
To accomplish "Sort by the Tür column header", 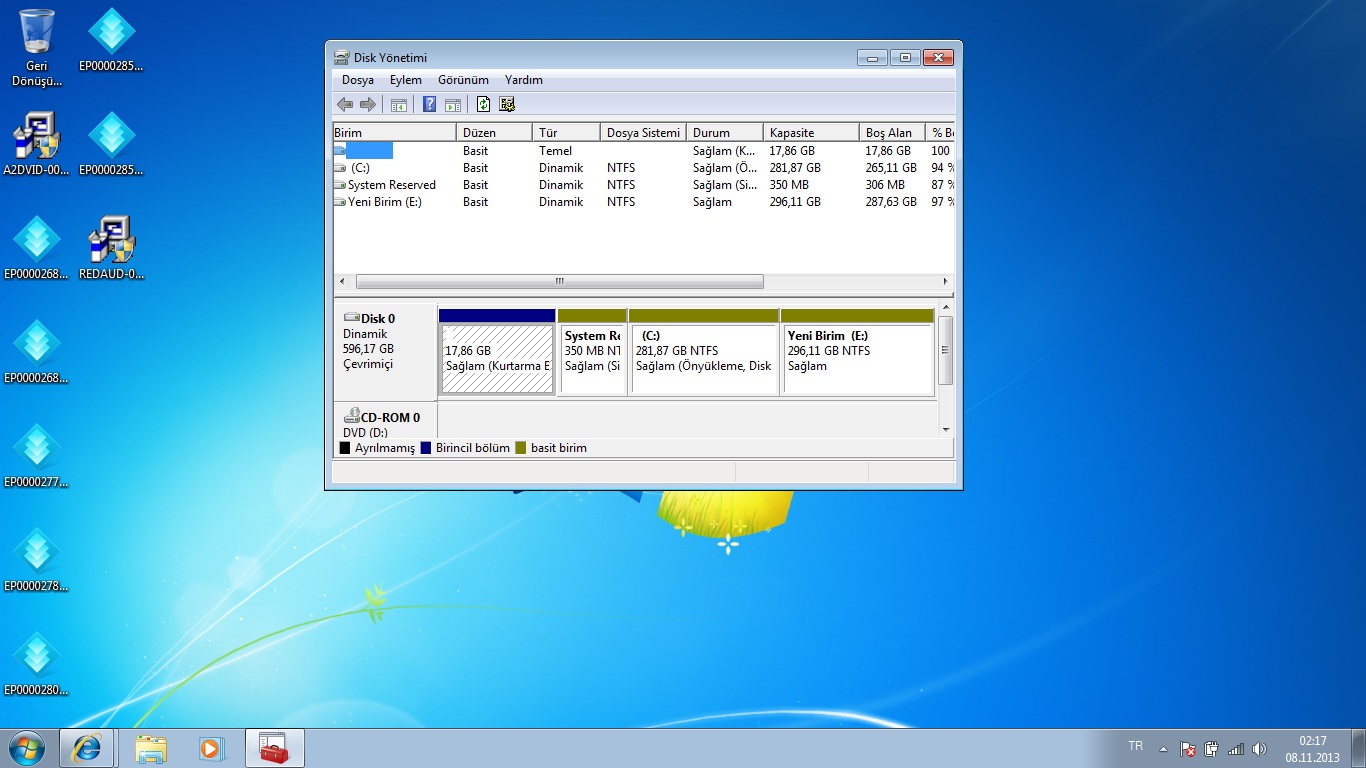I will pyautogui.click(x=566, y=132).
